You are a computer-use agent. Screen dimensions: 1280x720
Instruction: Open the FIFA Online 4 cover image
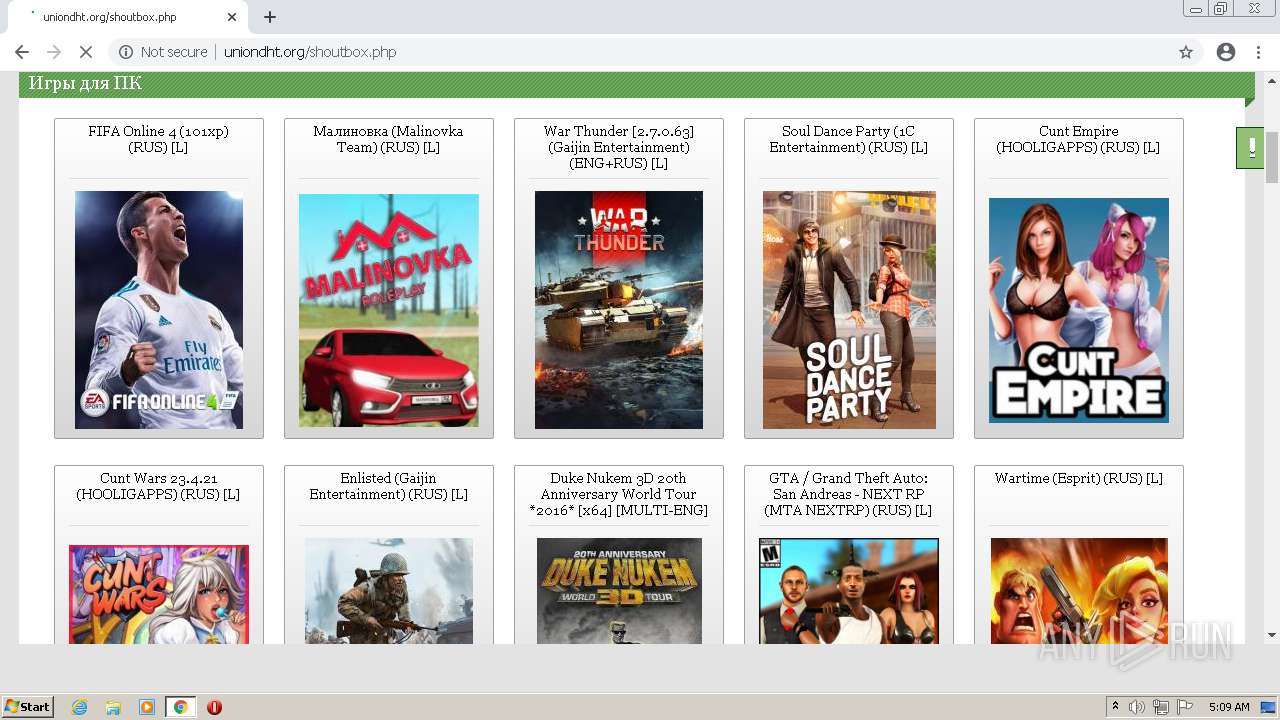tap(159, 310)
